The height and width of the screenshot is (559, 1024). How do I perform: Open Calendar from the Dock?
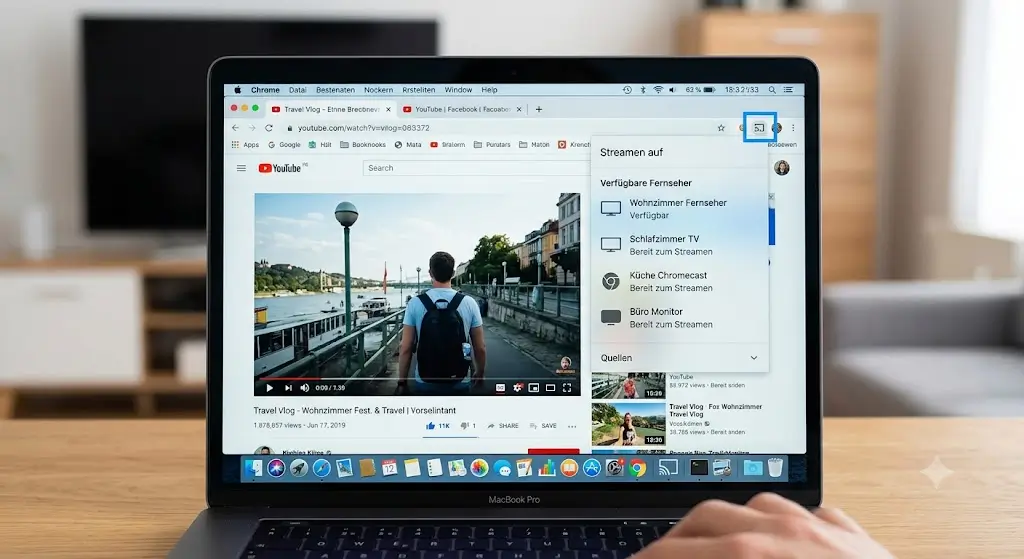tap(389, 468)
